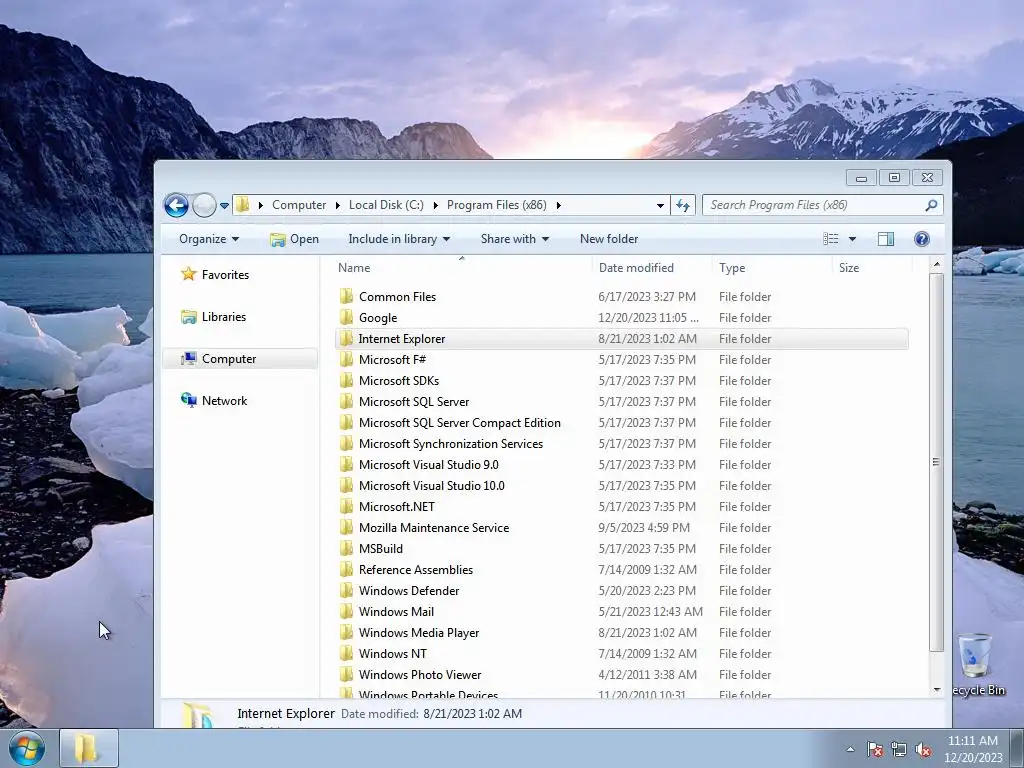Select the Windows Mail folder name
1024x768 pixels.
coord(396,612)
